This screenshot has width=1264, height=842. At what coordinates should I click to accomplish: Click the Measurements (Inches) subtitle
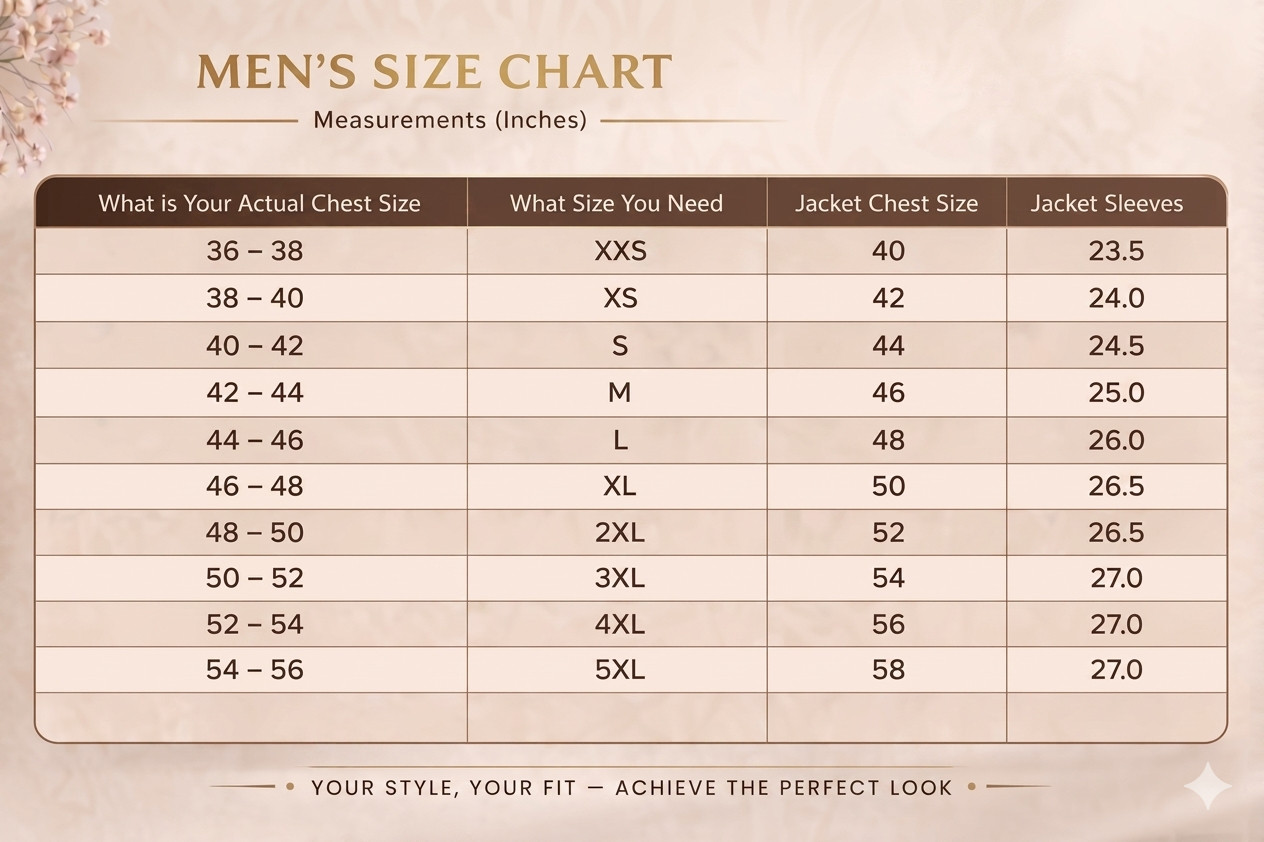point(450,120)
